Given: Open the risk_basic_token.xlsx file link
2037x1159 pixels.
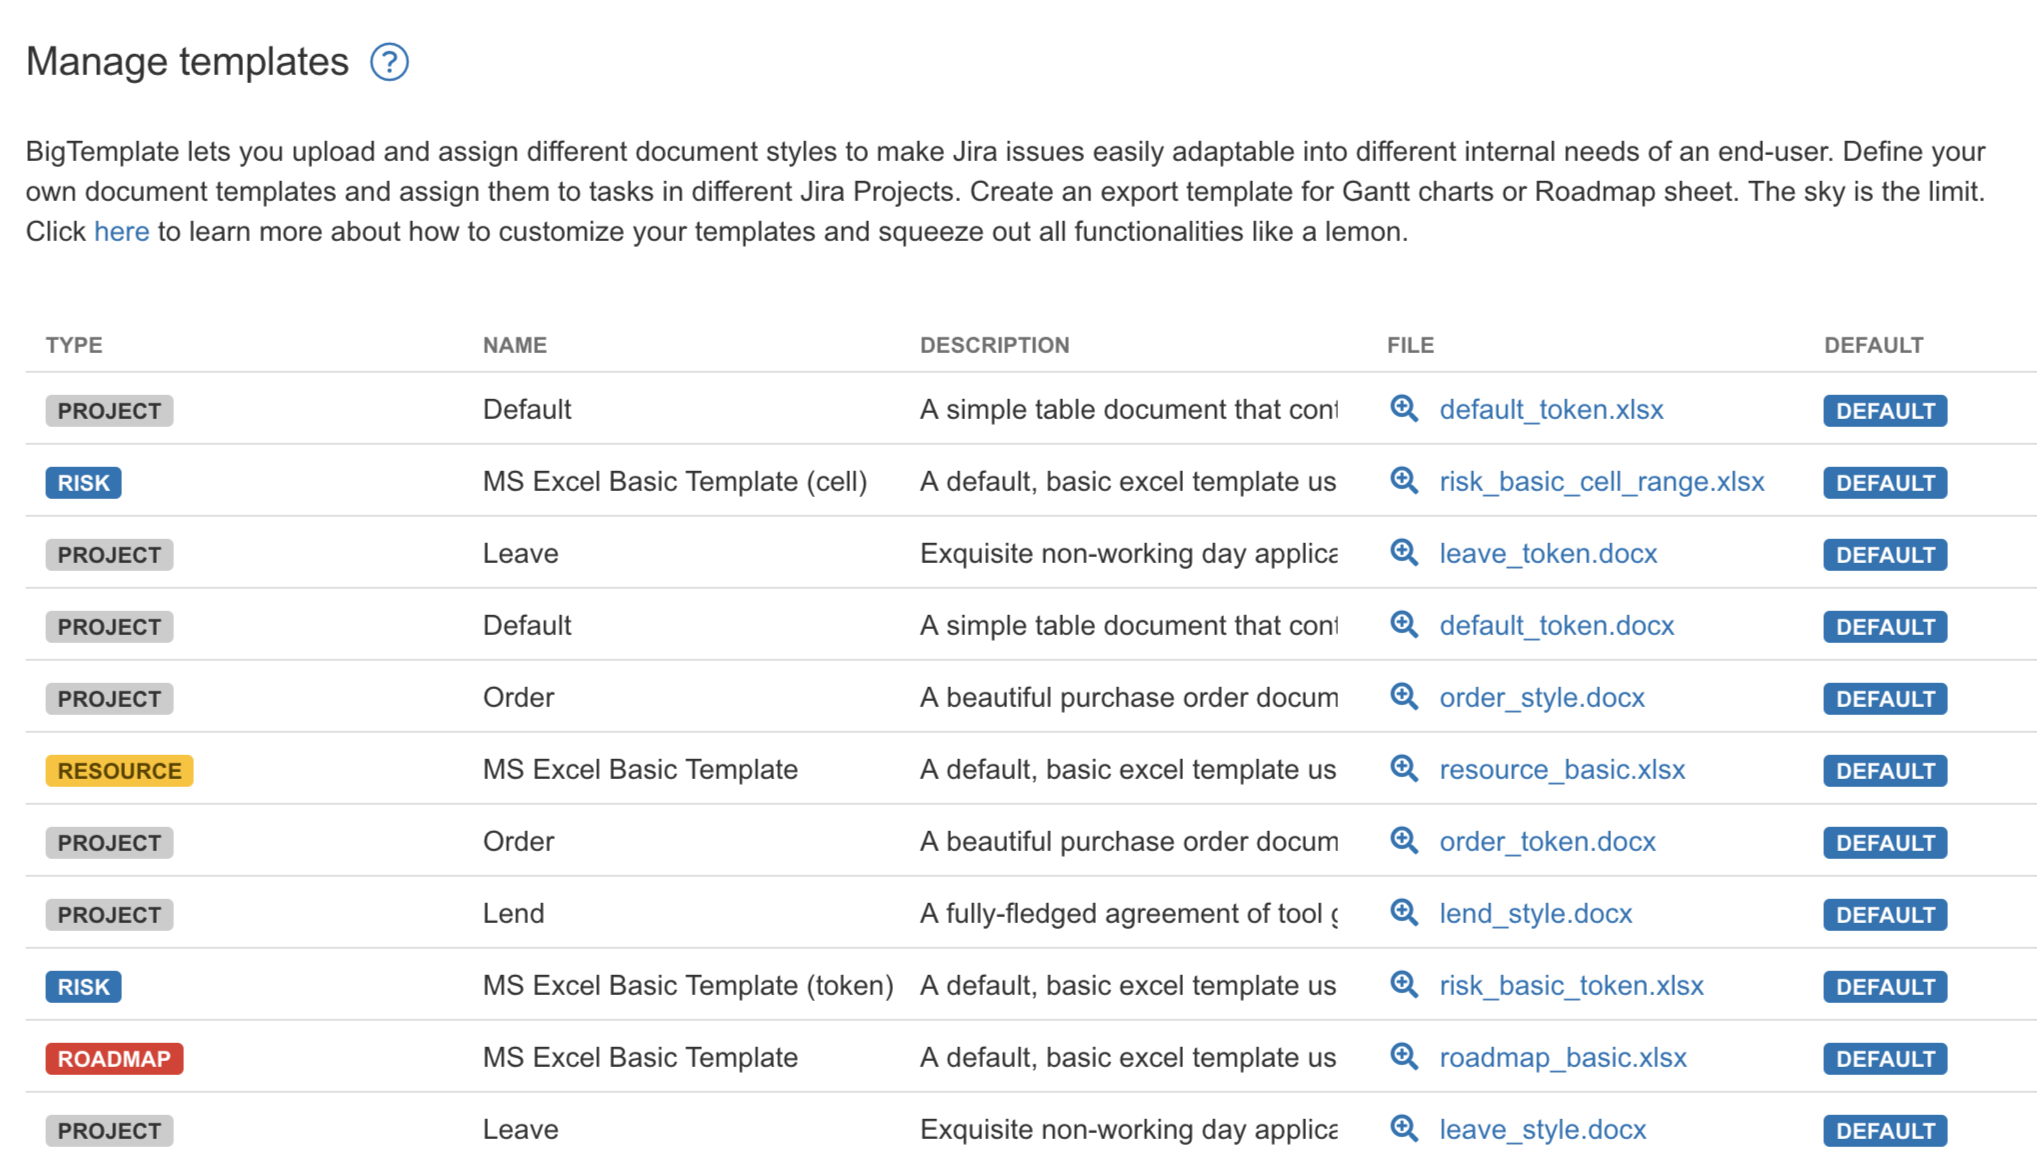Looking at the screenshot, I should [x=1571, y=985].
